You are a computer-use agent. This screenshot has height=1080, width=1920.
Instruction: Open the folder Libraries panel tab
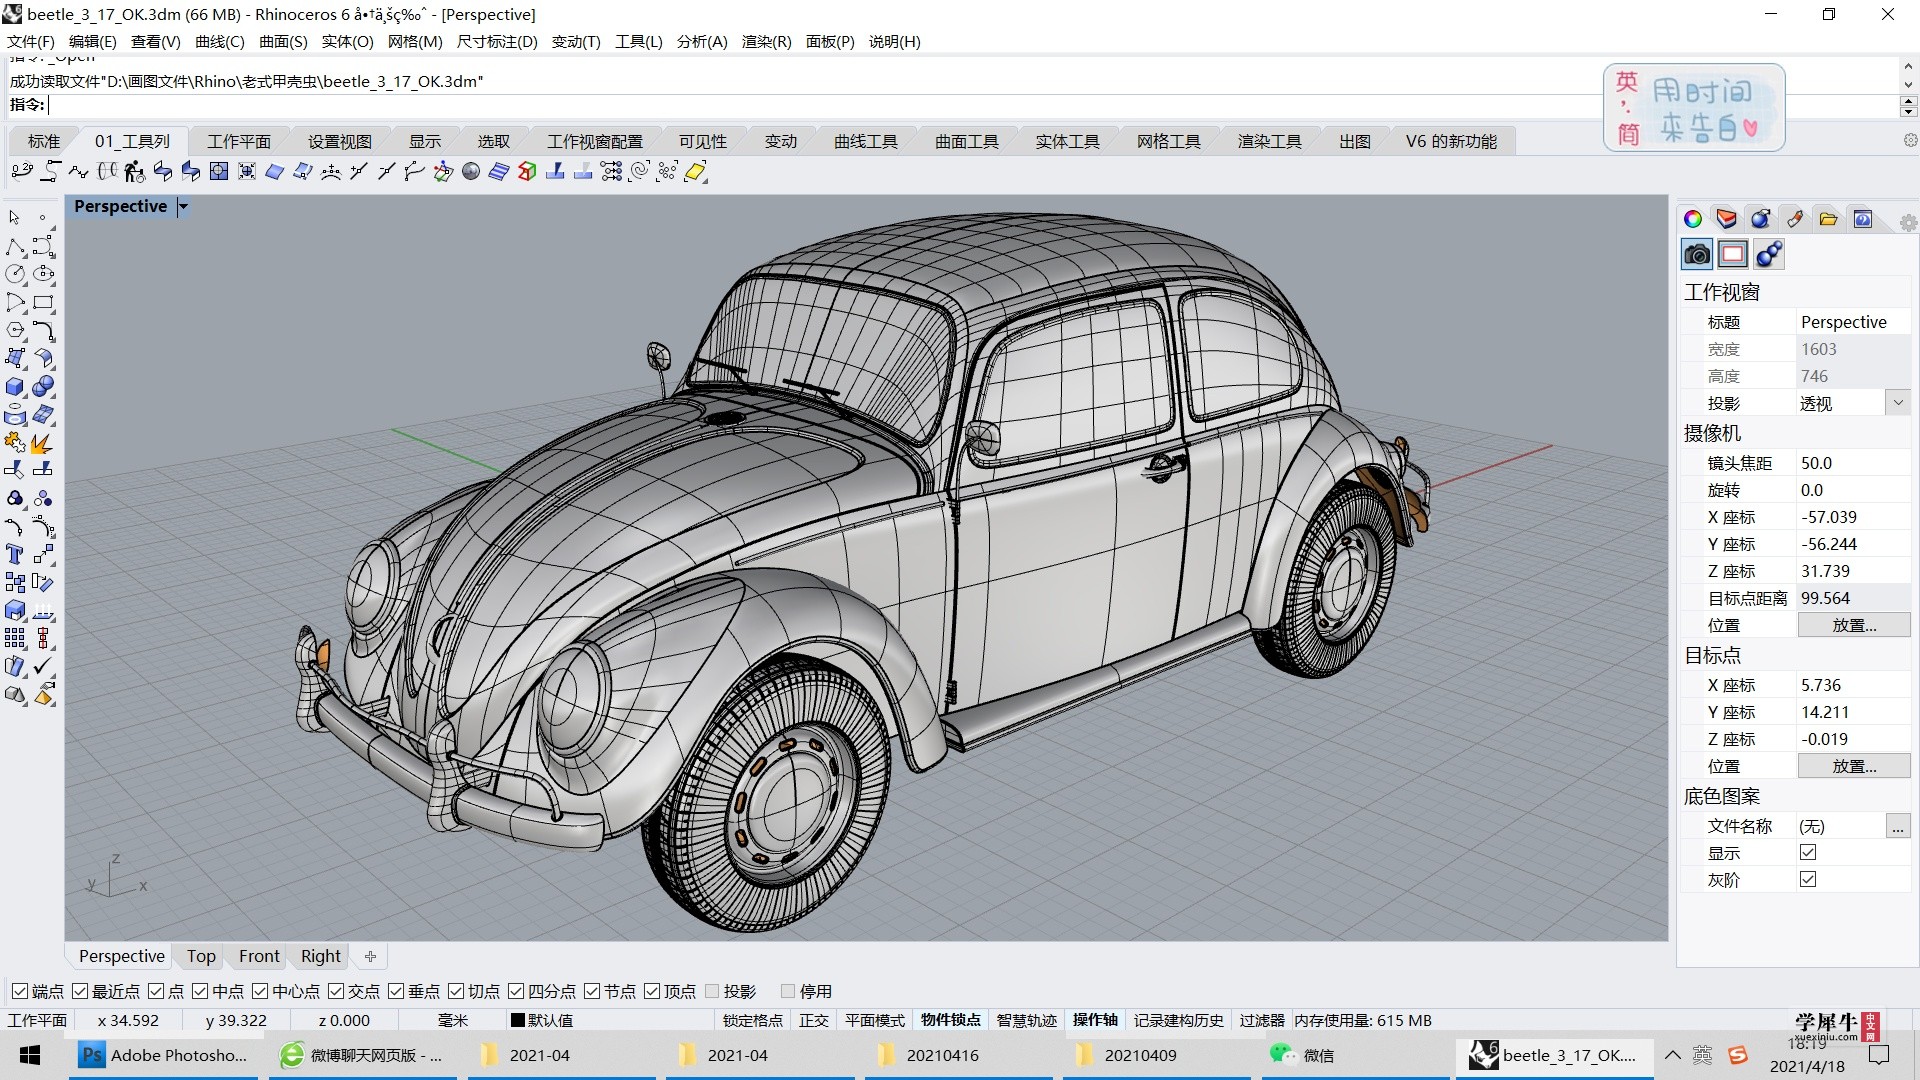coord(1829,219)
